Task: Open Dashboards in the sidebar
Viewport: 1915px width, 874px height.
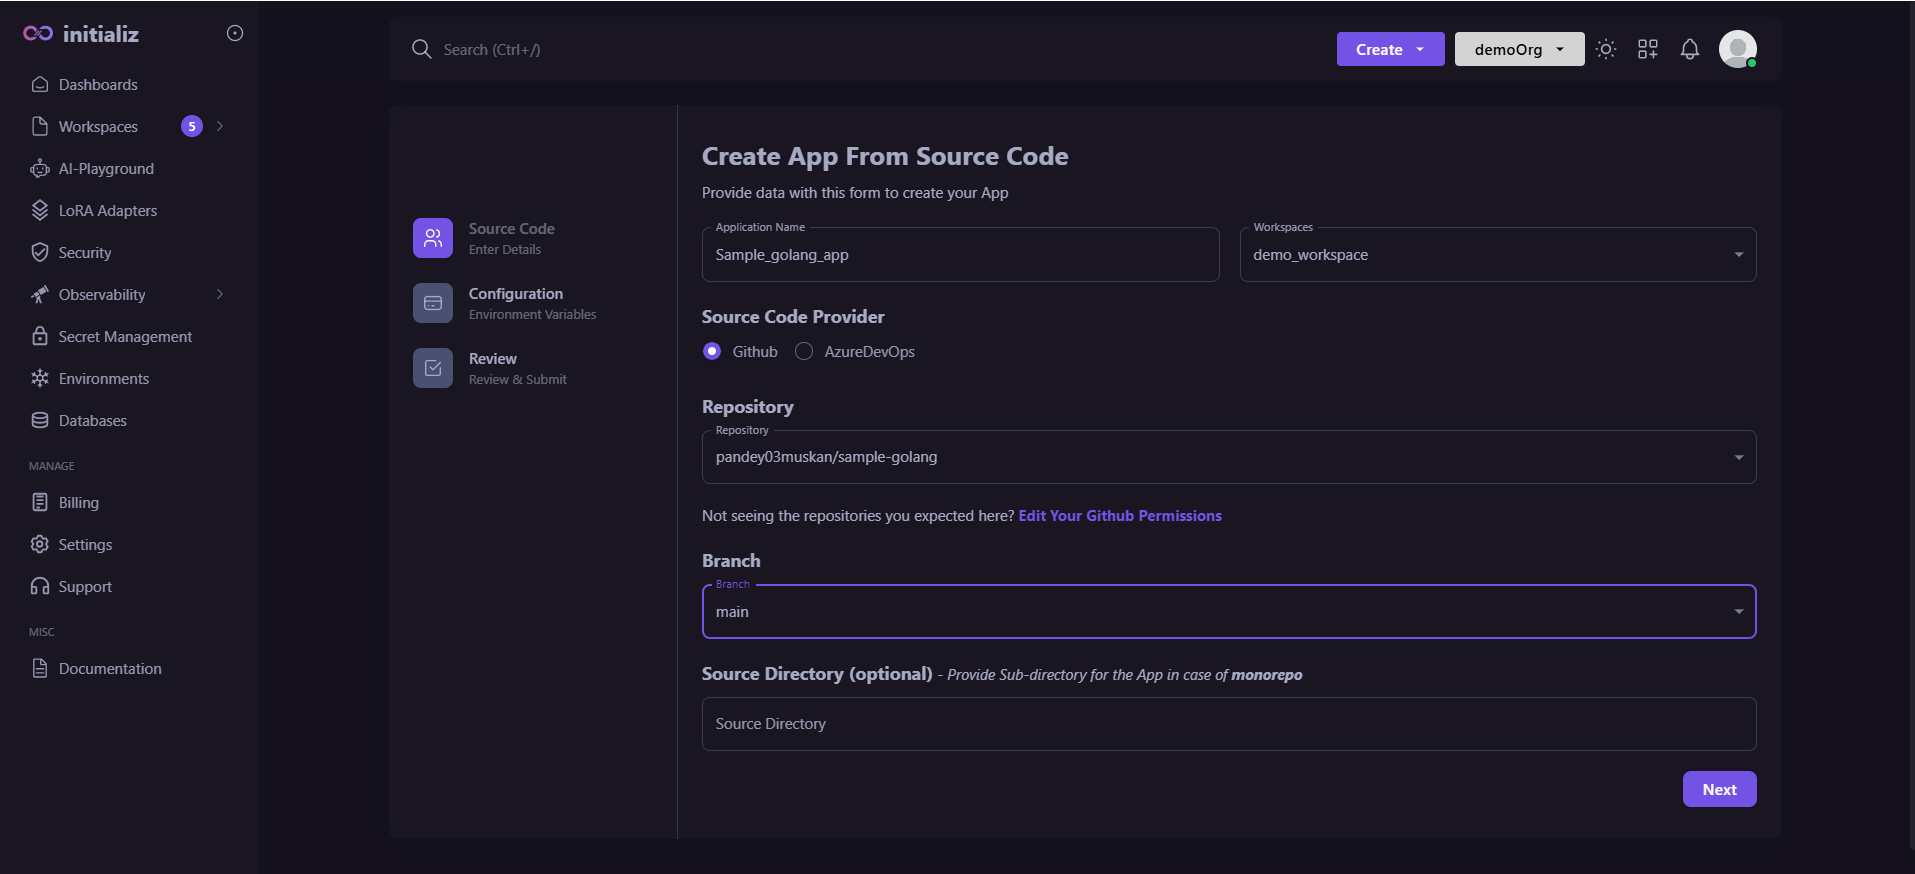Action: click(x=98, y=84)
